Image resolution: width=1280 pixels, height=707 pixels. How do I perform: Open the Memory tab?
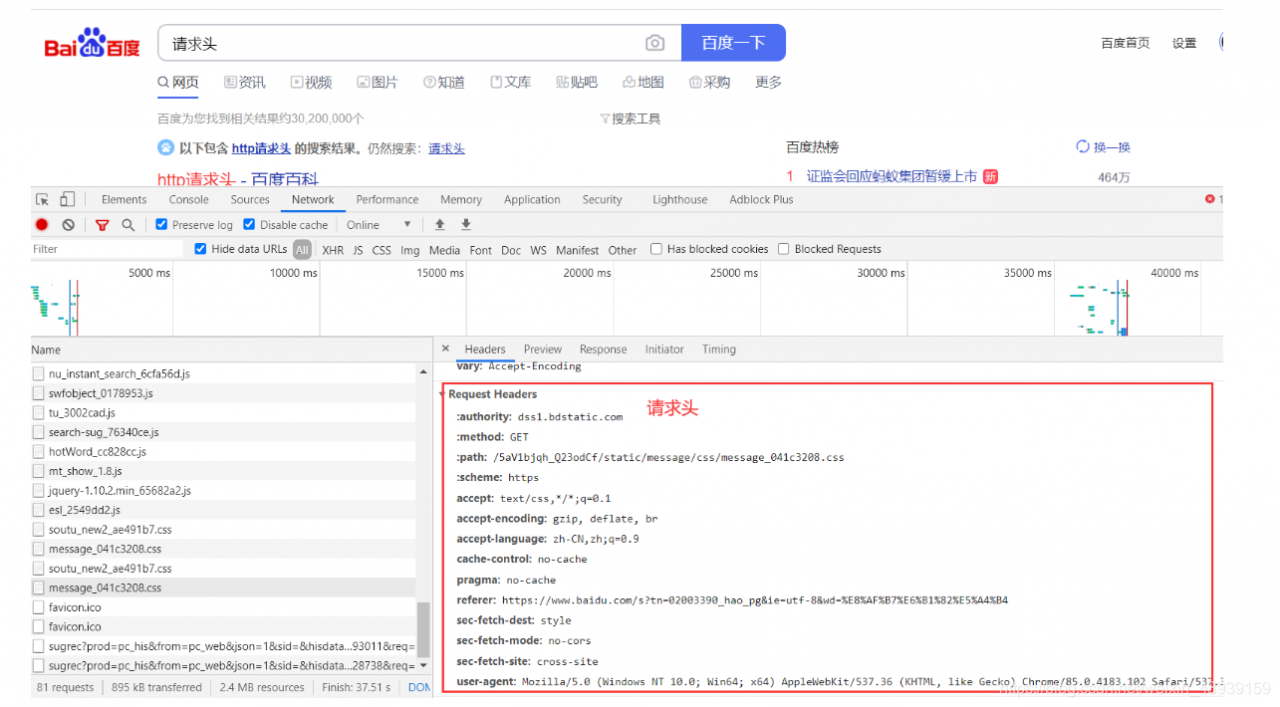pos(461,200)
